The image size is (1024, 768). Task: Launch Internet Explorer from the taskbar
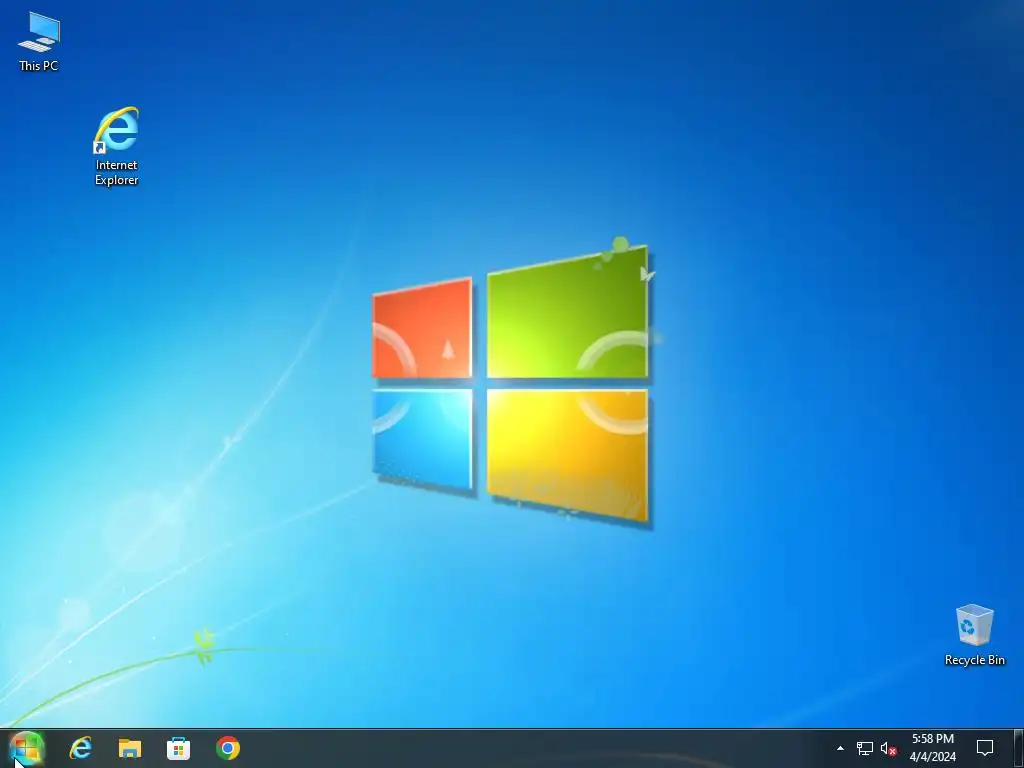click(x=80, y=748)
